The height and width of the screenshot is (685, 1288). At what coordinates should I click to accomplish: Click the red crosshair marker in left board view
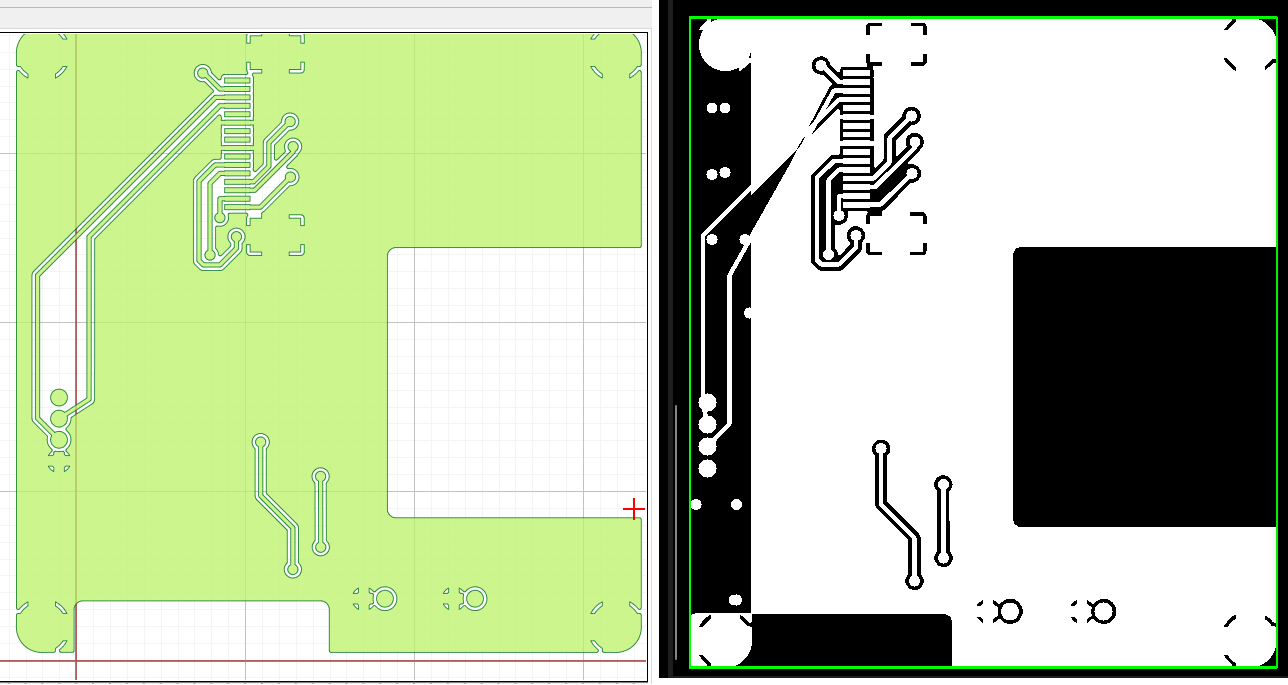coord(633,510)
